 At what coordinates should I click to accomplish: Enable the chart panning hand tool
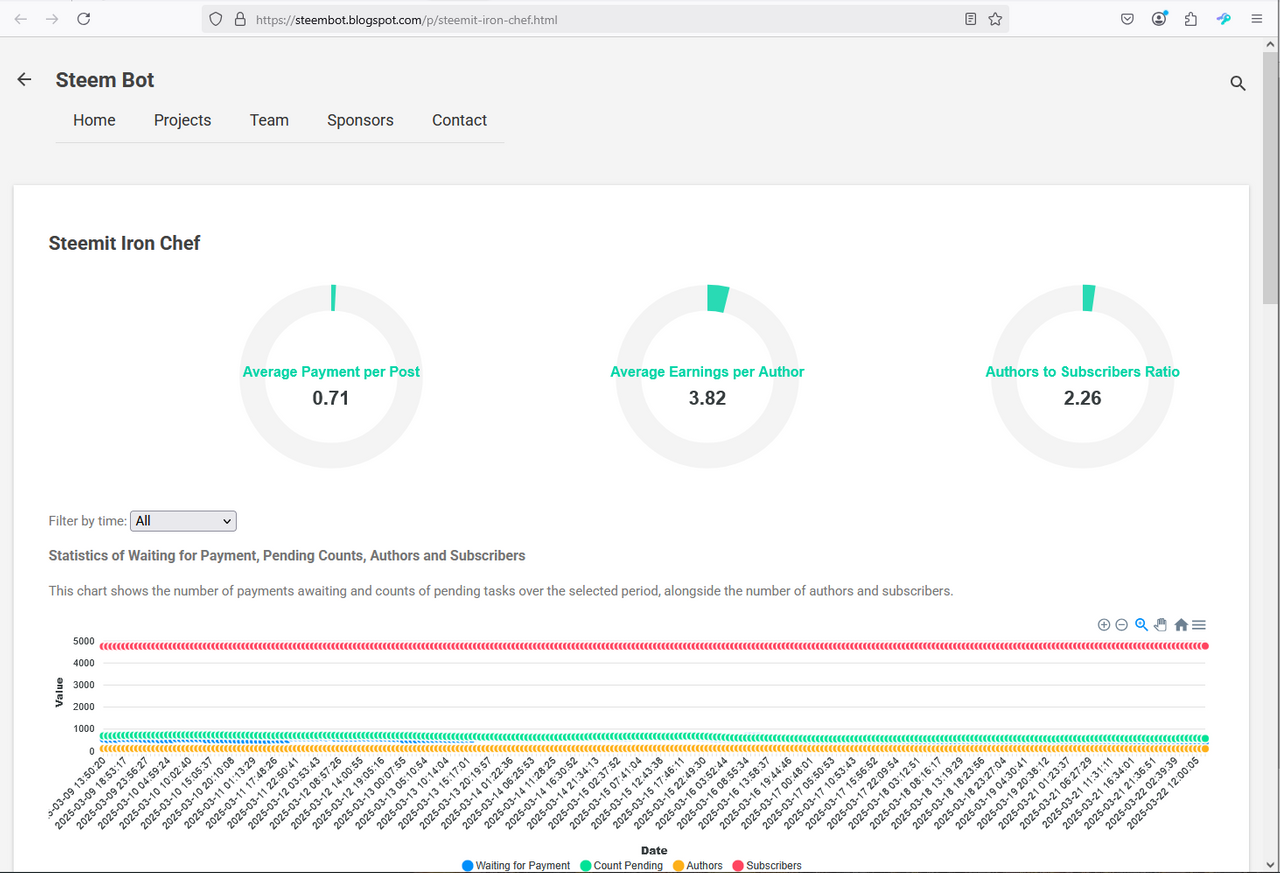coord(1161,625)
